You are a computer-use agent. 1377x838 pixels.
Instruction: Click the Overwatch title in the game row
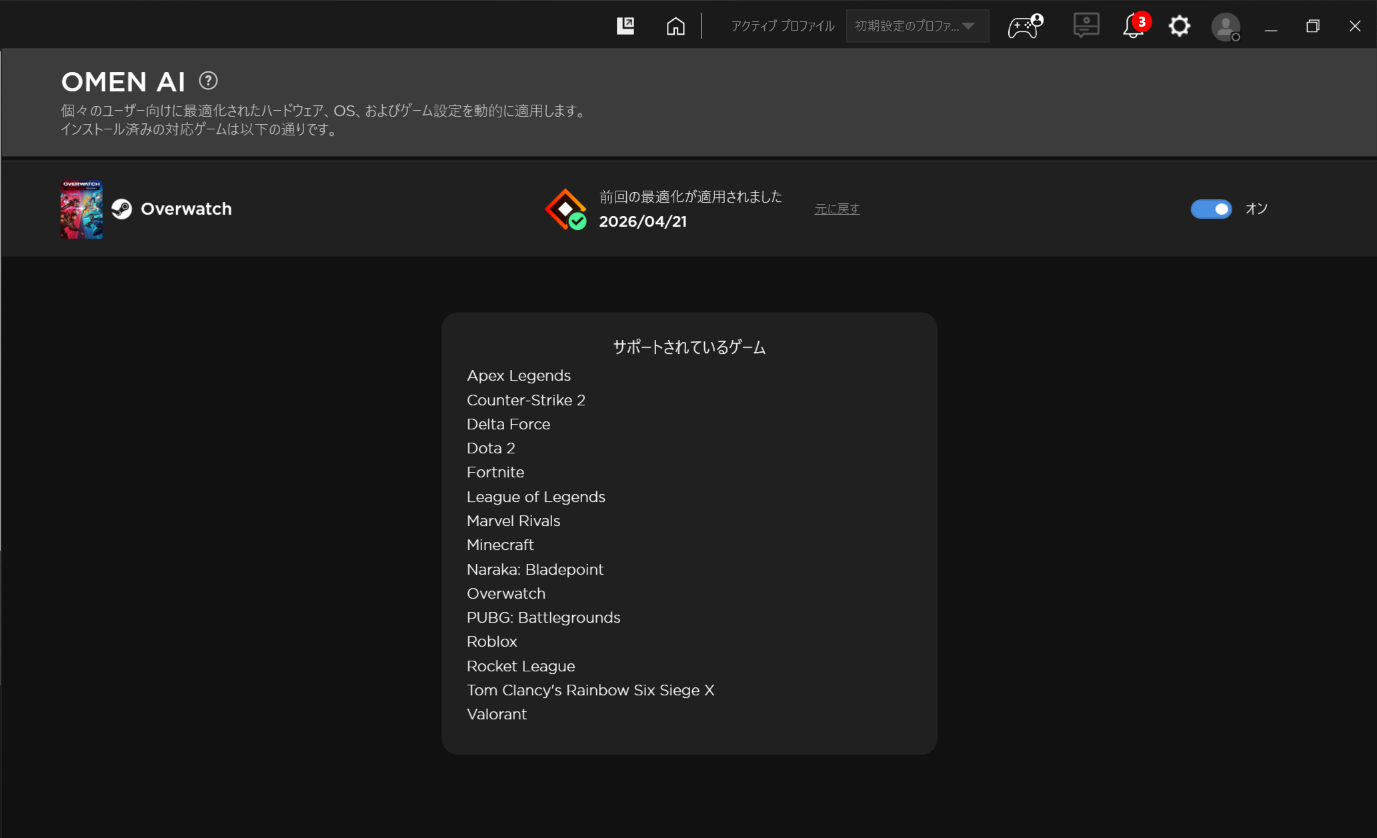(x=186, y=209)
